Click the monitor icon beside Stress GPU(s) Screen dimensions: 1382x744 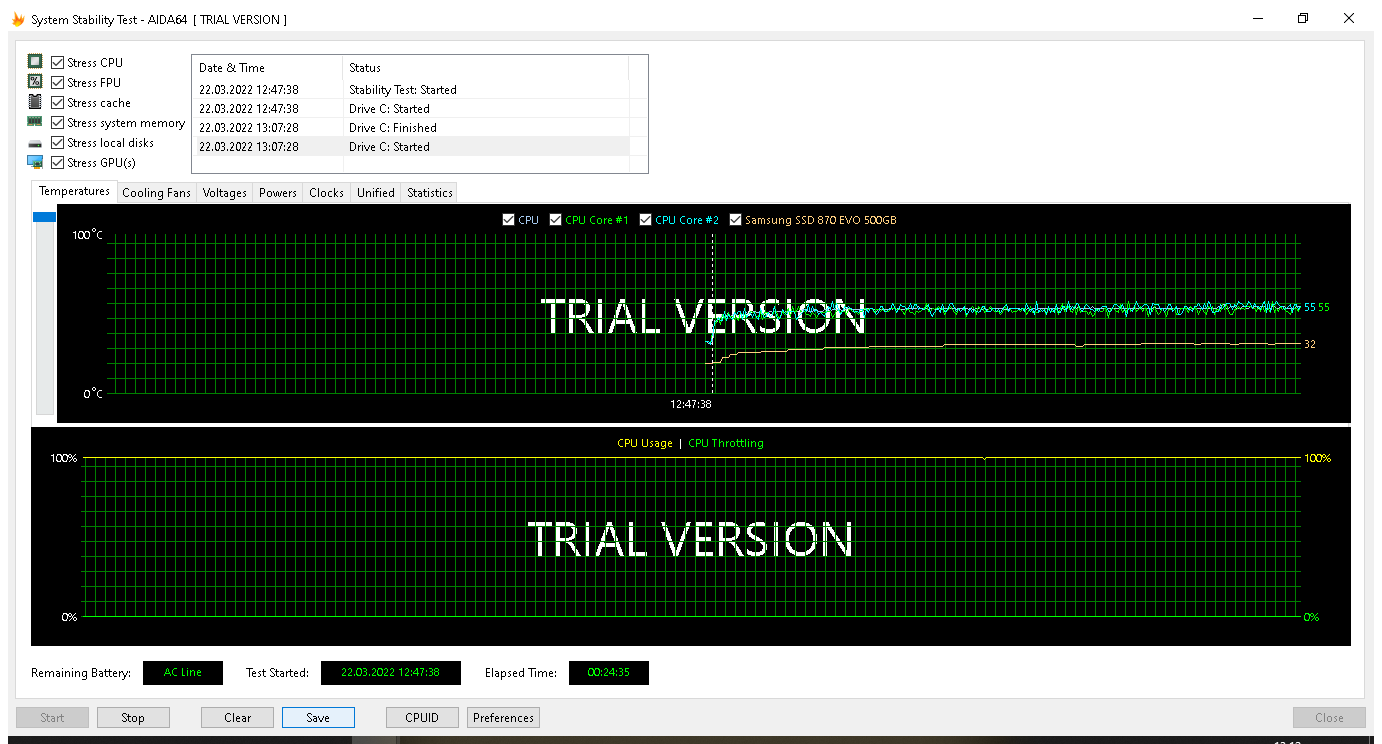[35, 162]
